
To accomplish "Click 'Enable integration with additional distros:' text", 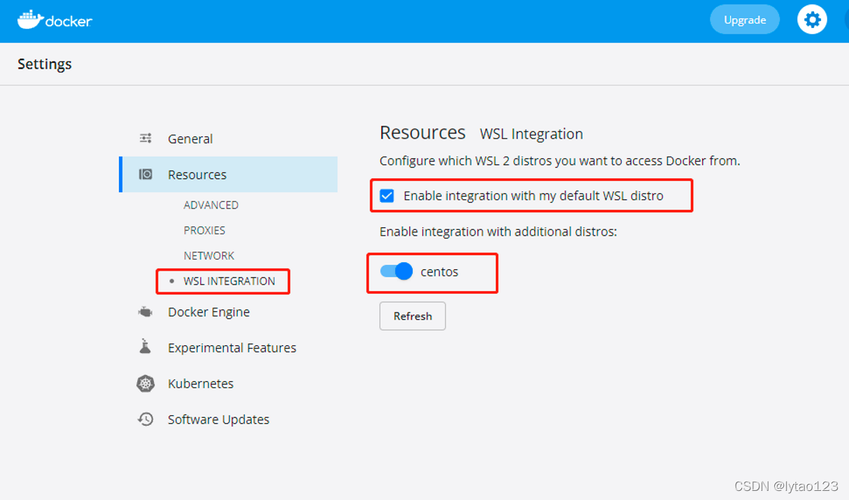I will pyautogui.click(x=498, y=232).
